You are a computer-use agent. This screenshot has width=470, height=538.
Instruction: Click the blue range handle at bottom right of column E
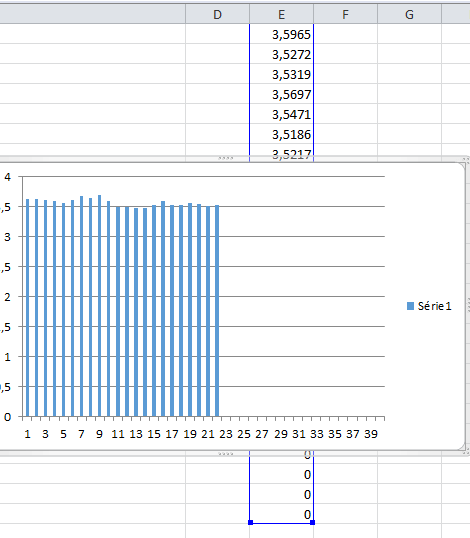pos(312,522)
